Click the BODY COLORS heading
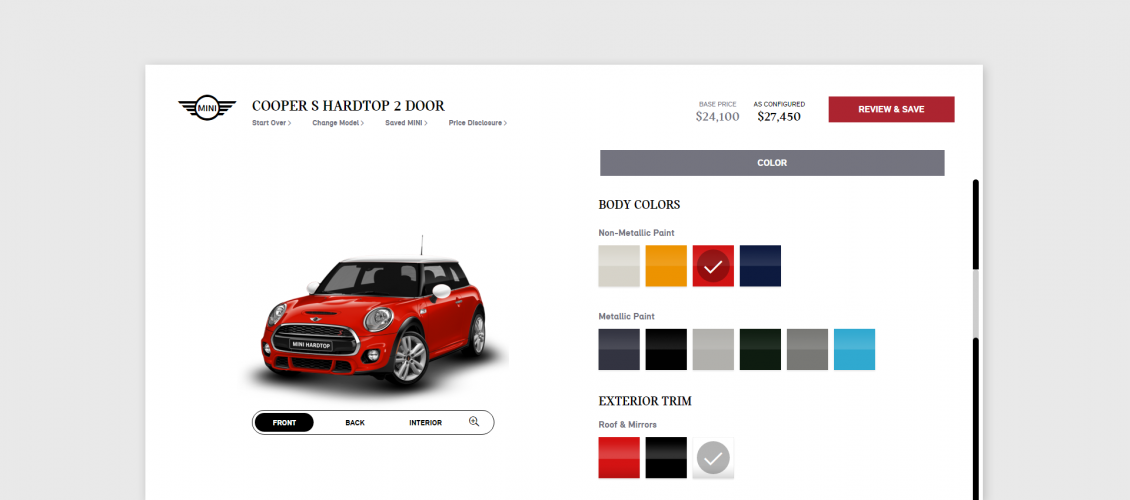 639,205
